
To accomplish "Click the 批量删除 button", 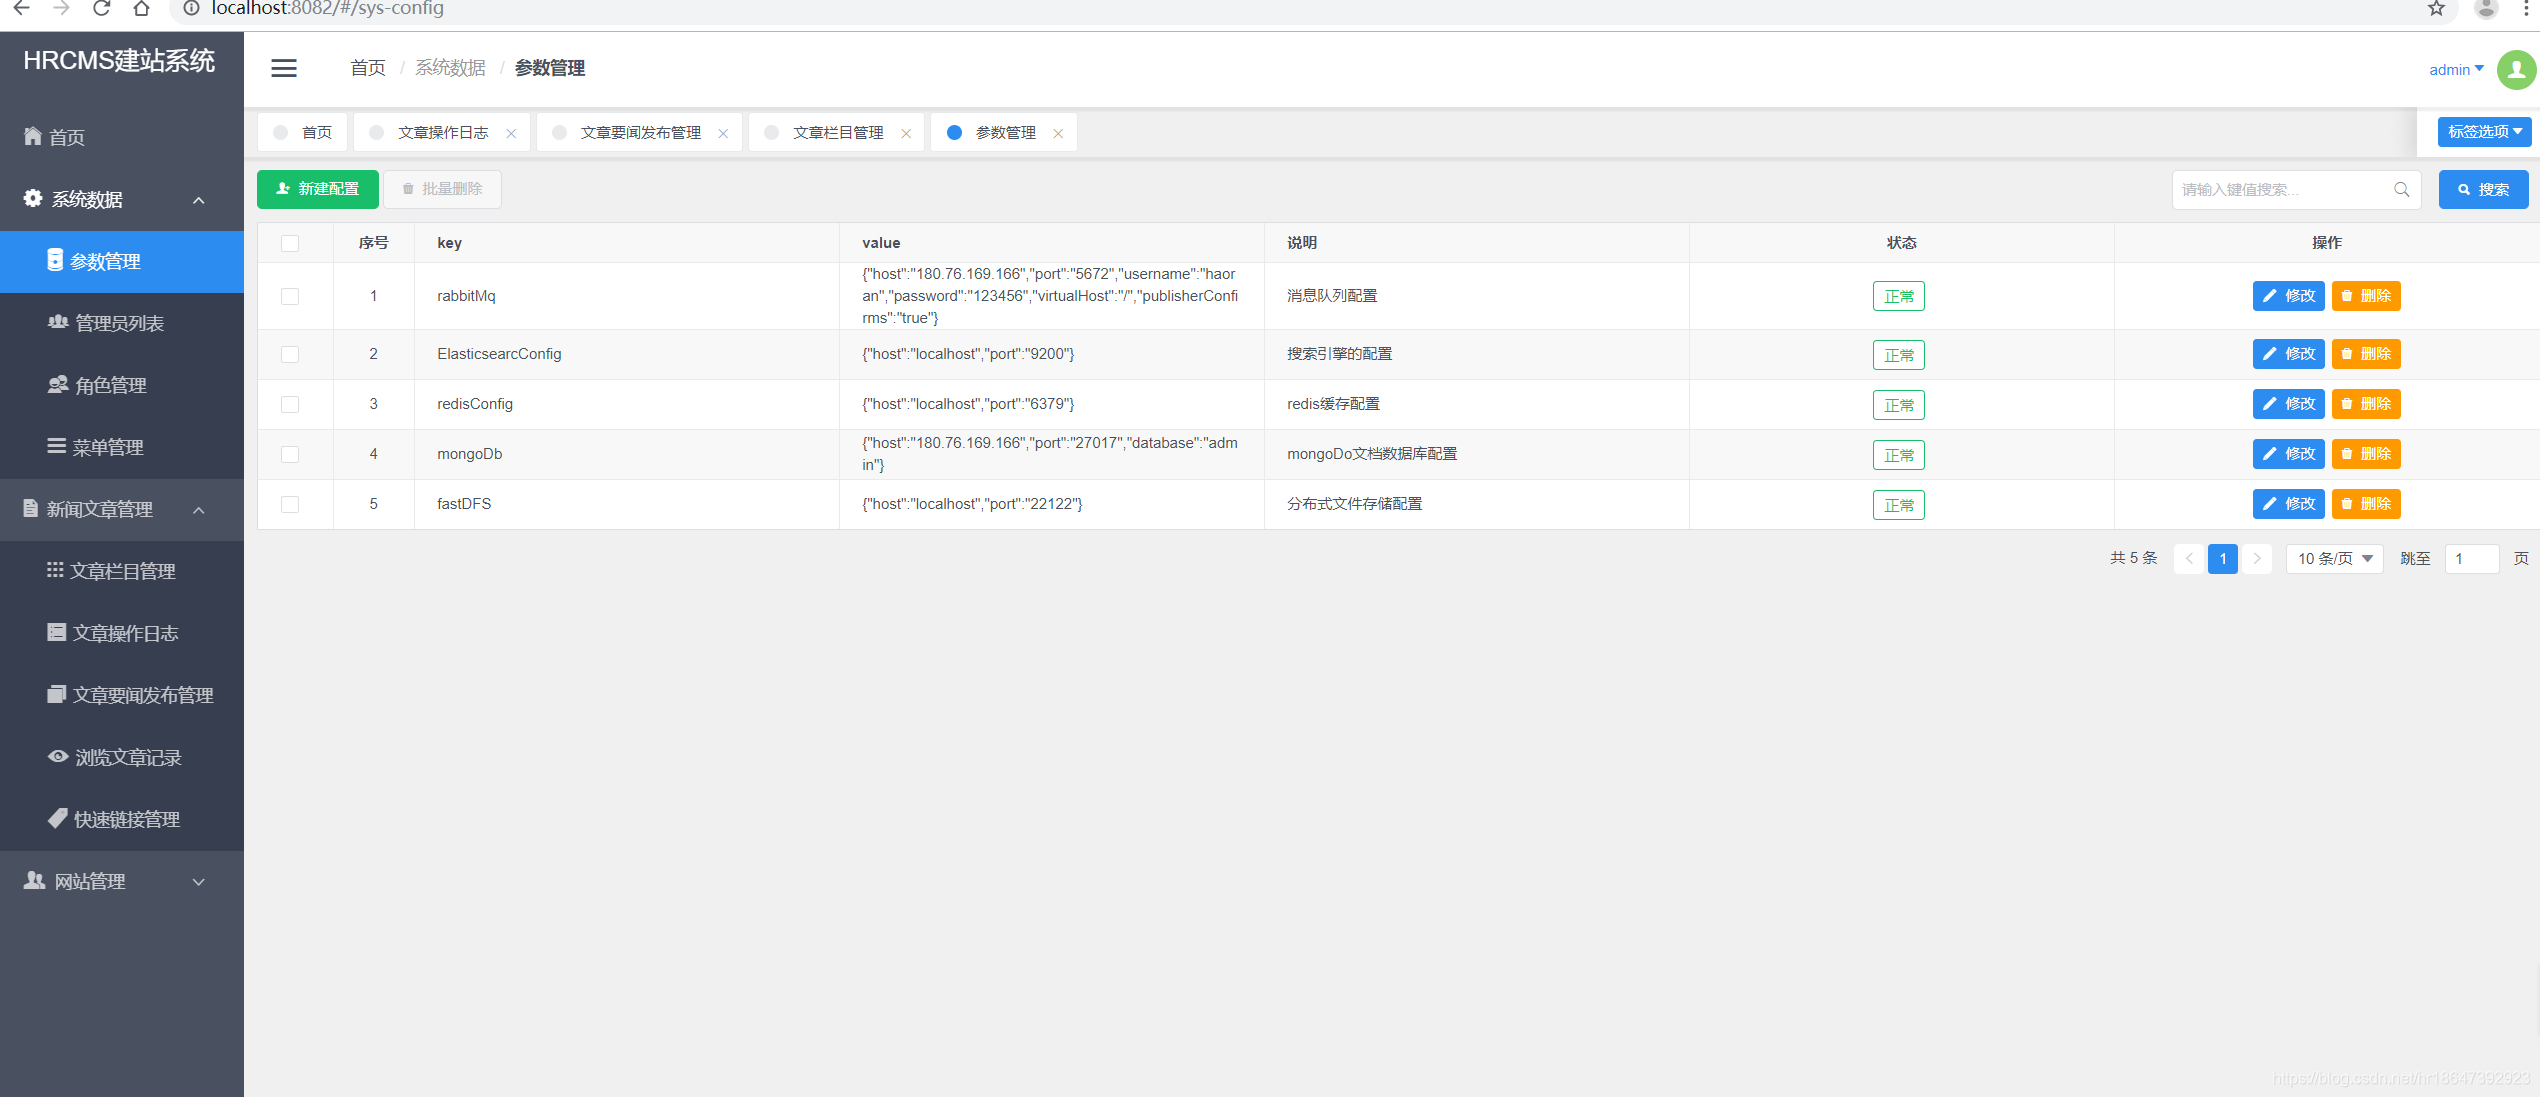I will pos(442,189).
